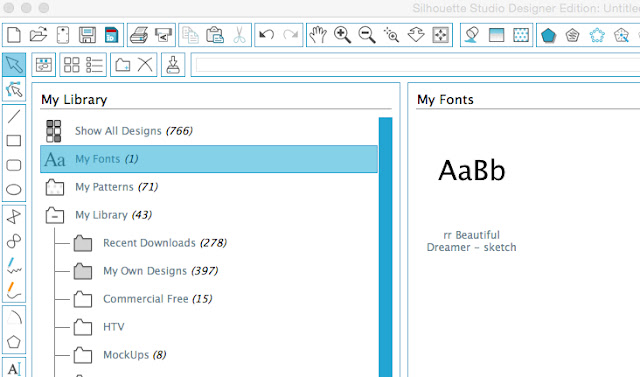Pick the Regular Polygon pentagon tool

pos(14,342)
